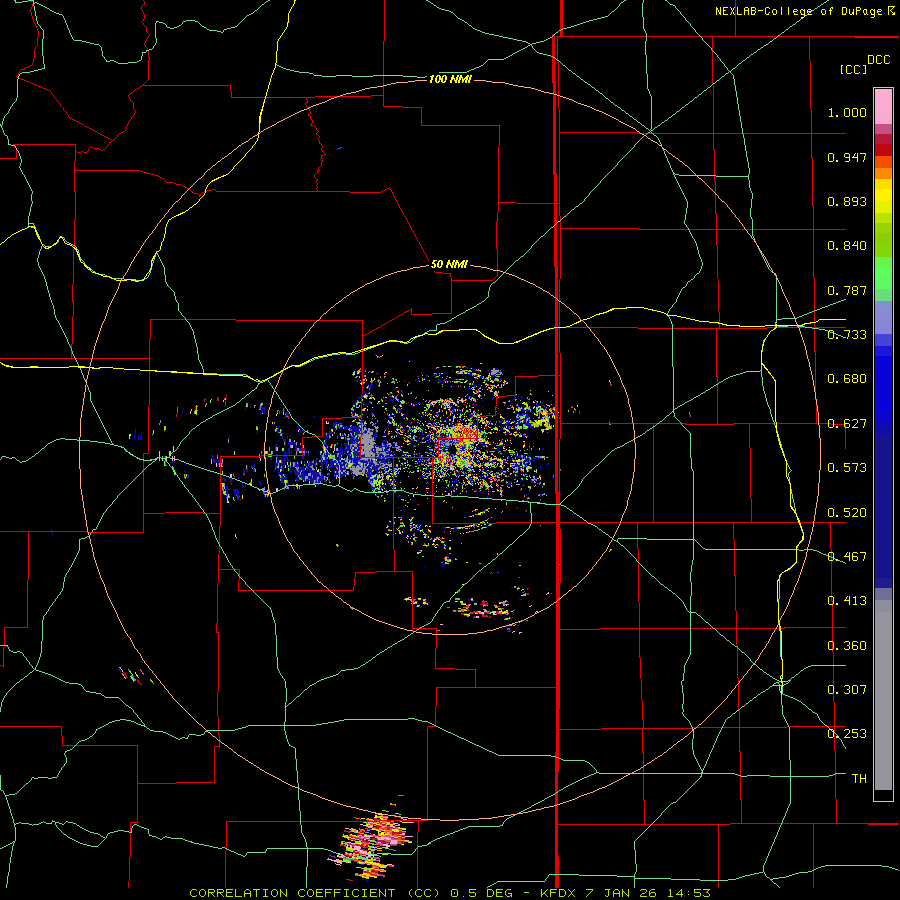Pick the bright blue color bar segment
Viewport: 900px width, 900px height.
click(x=883, y=390)
